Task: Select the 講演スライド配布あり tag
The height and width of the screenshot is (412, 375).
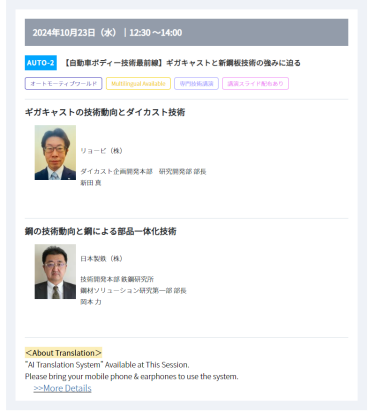Action: [255, 84]
